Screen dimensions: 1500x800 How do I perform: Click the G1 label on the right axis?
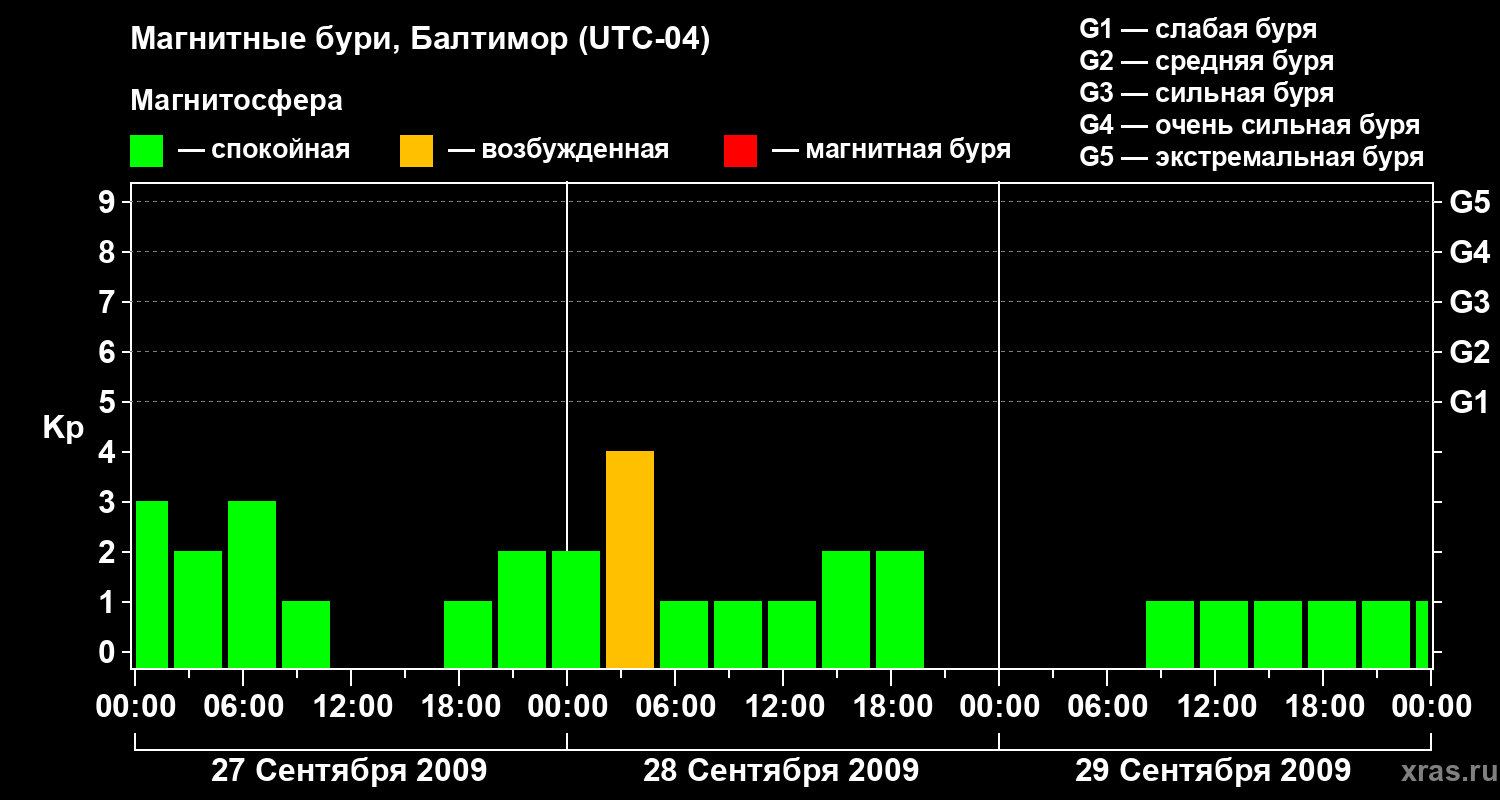click(1469, 402)
